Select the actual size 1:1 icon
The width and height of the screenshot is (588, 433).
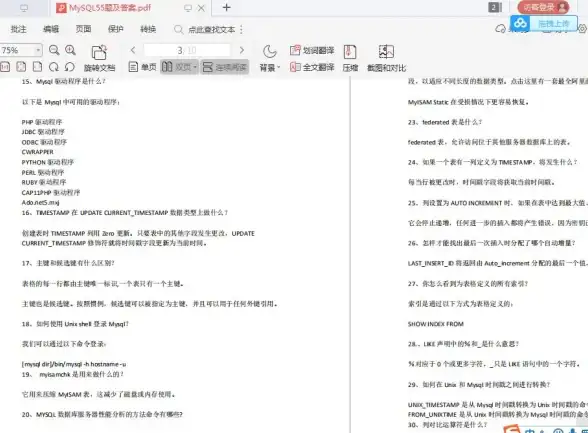[5, 67]
